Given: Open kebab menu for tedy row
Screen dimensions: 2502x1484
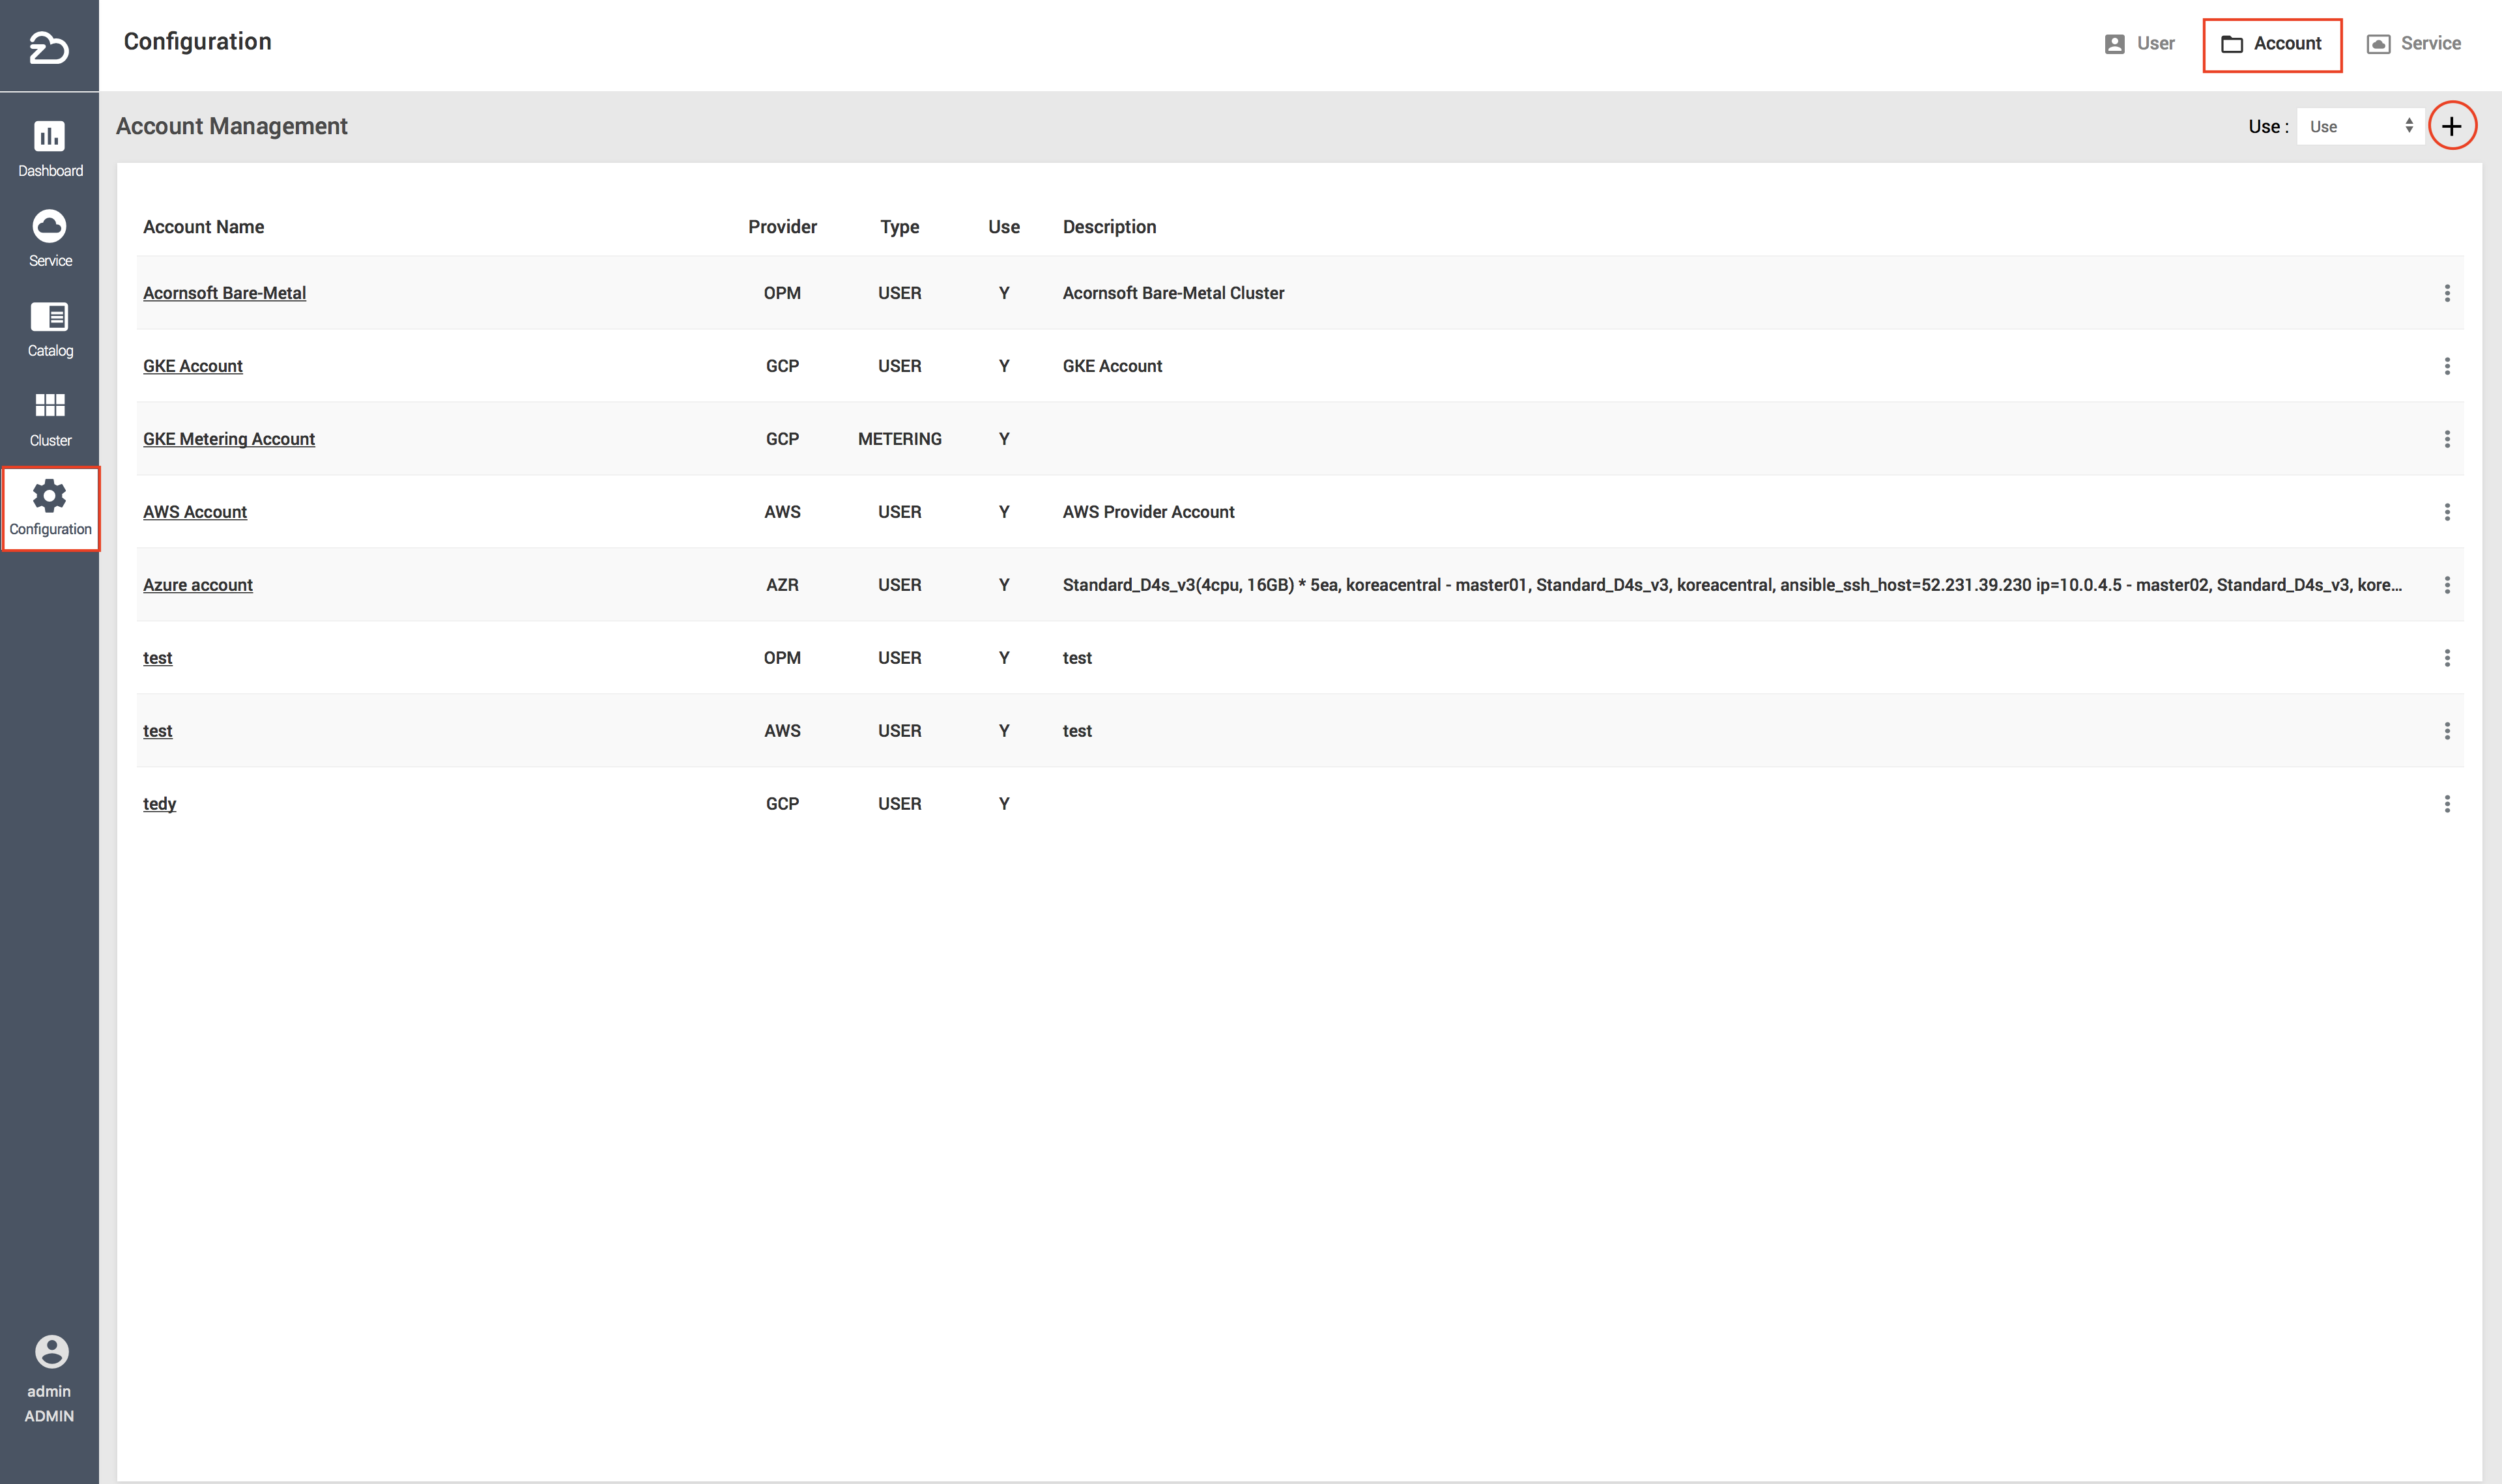Looking at the screenshot, I should point(2446,804).
